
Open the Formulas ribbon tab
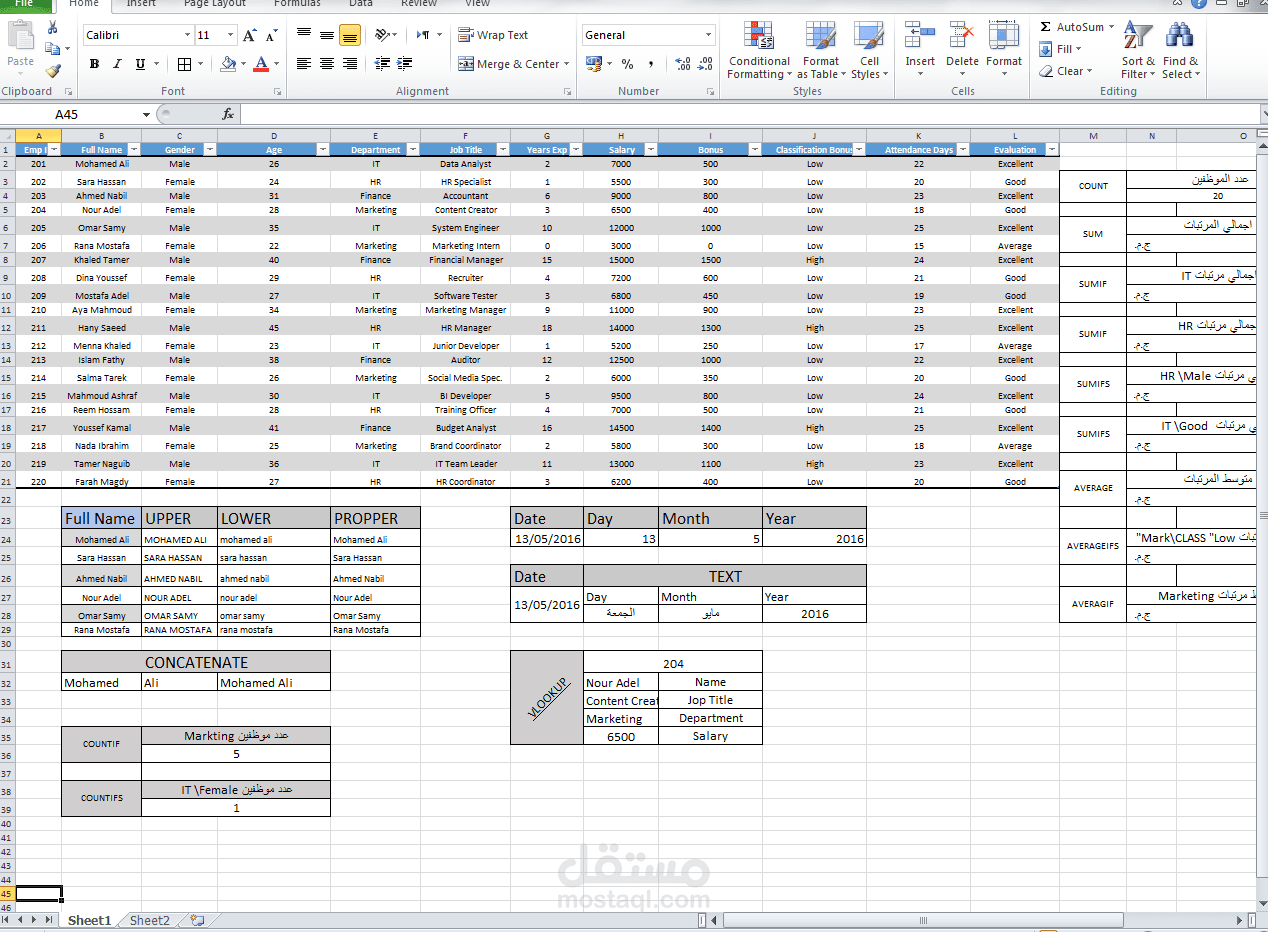297,4
